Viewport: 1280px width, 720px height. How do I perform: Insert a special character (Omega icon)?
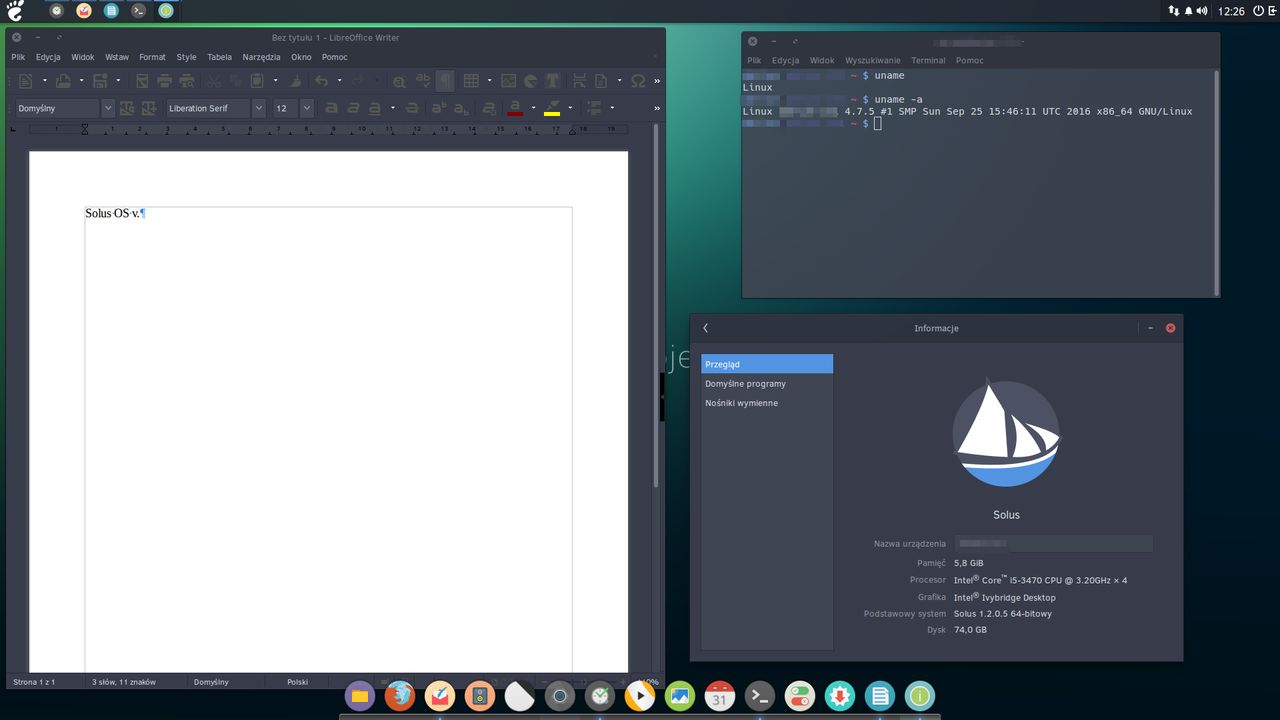click(638, 80)
